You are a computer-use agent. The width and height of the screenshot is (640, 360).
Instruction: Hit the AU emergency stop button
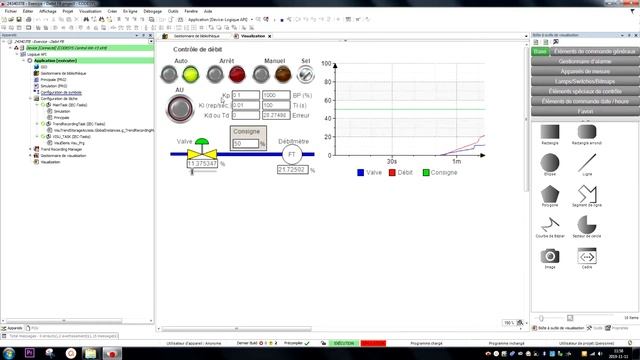180,109
